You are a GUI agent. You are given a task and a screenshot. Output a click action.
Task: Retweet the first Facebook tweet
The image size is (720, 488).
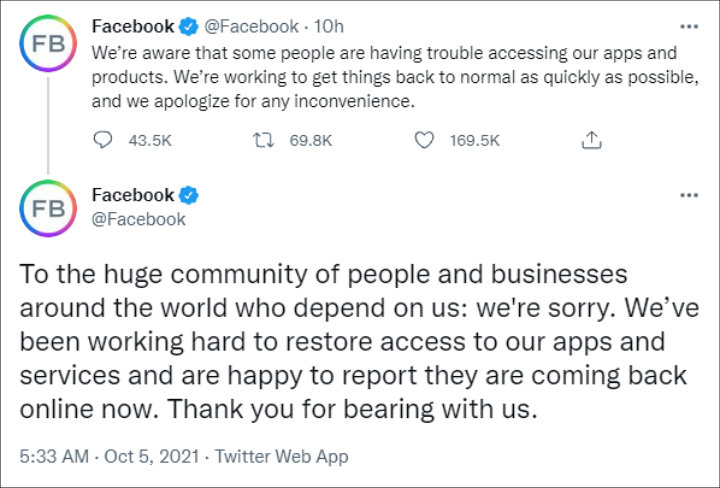point(264,140)
